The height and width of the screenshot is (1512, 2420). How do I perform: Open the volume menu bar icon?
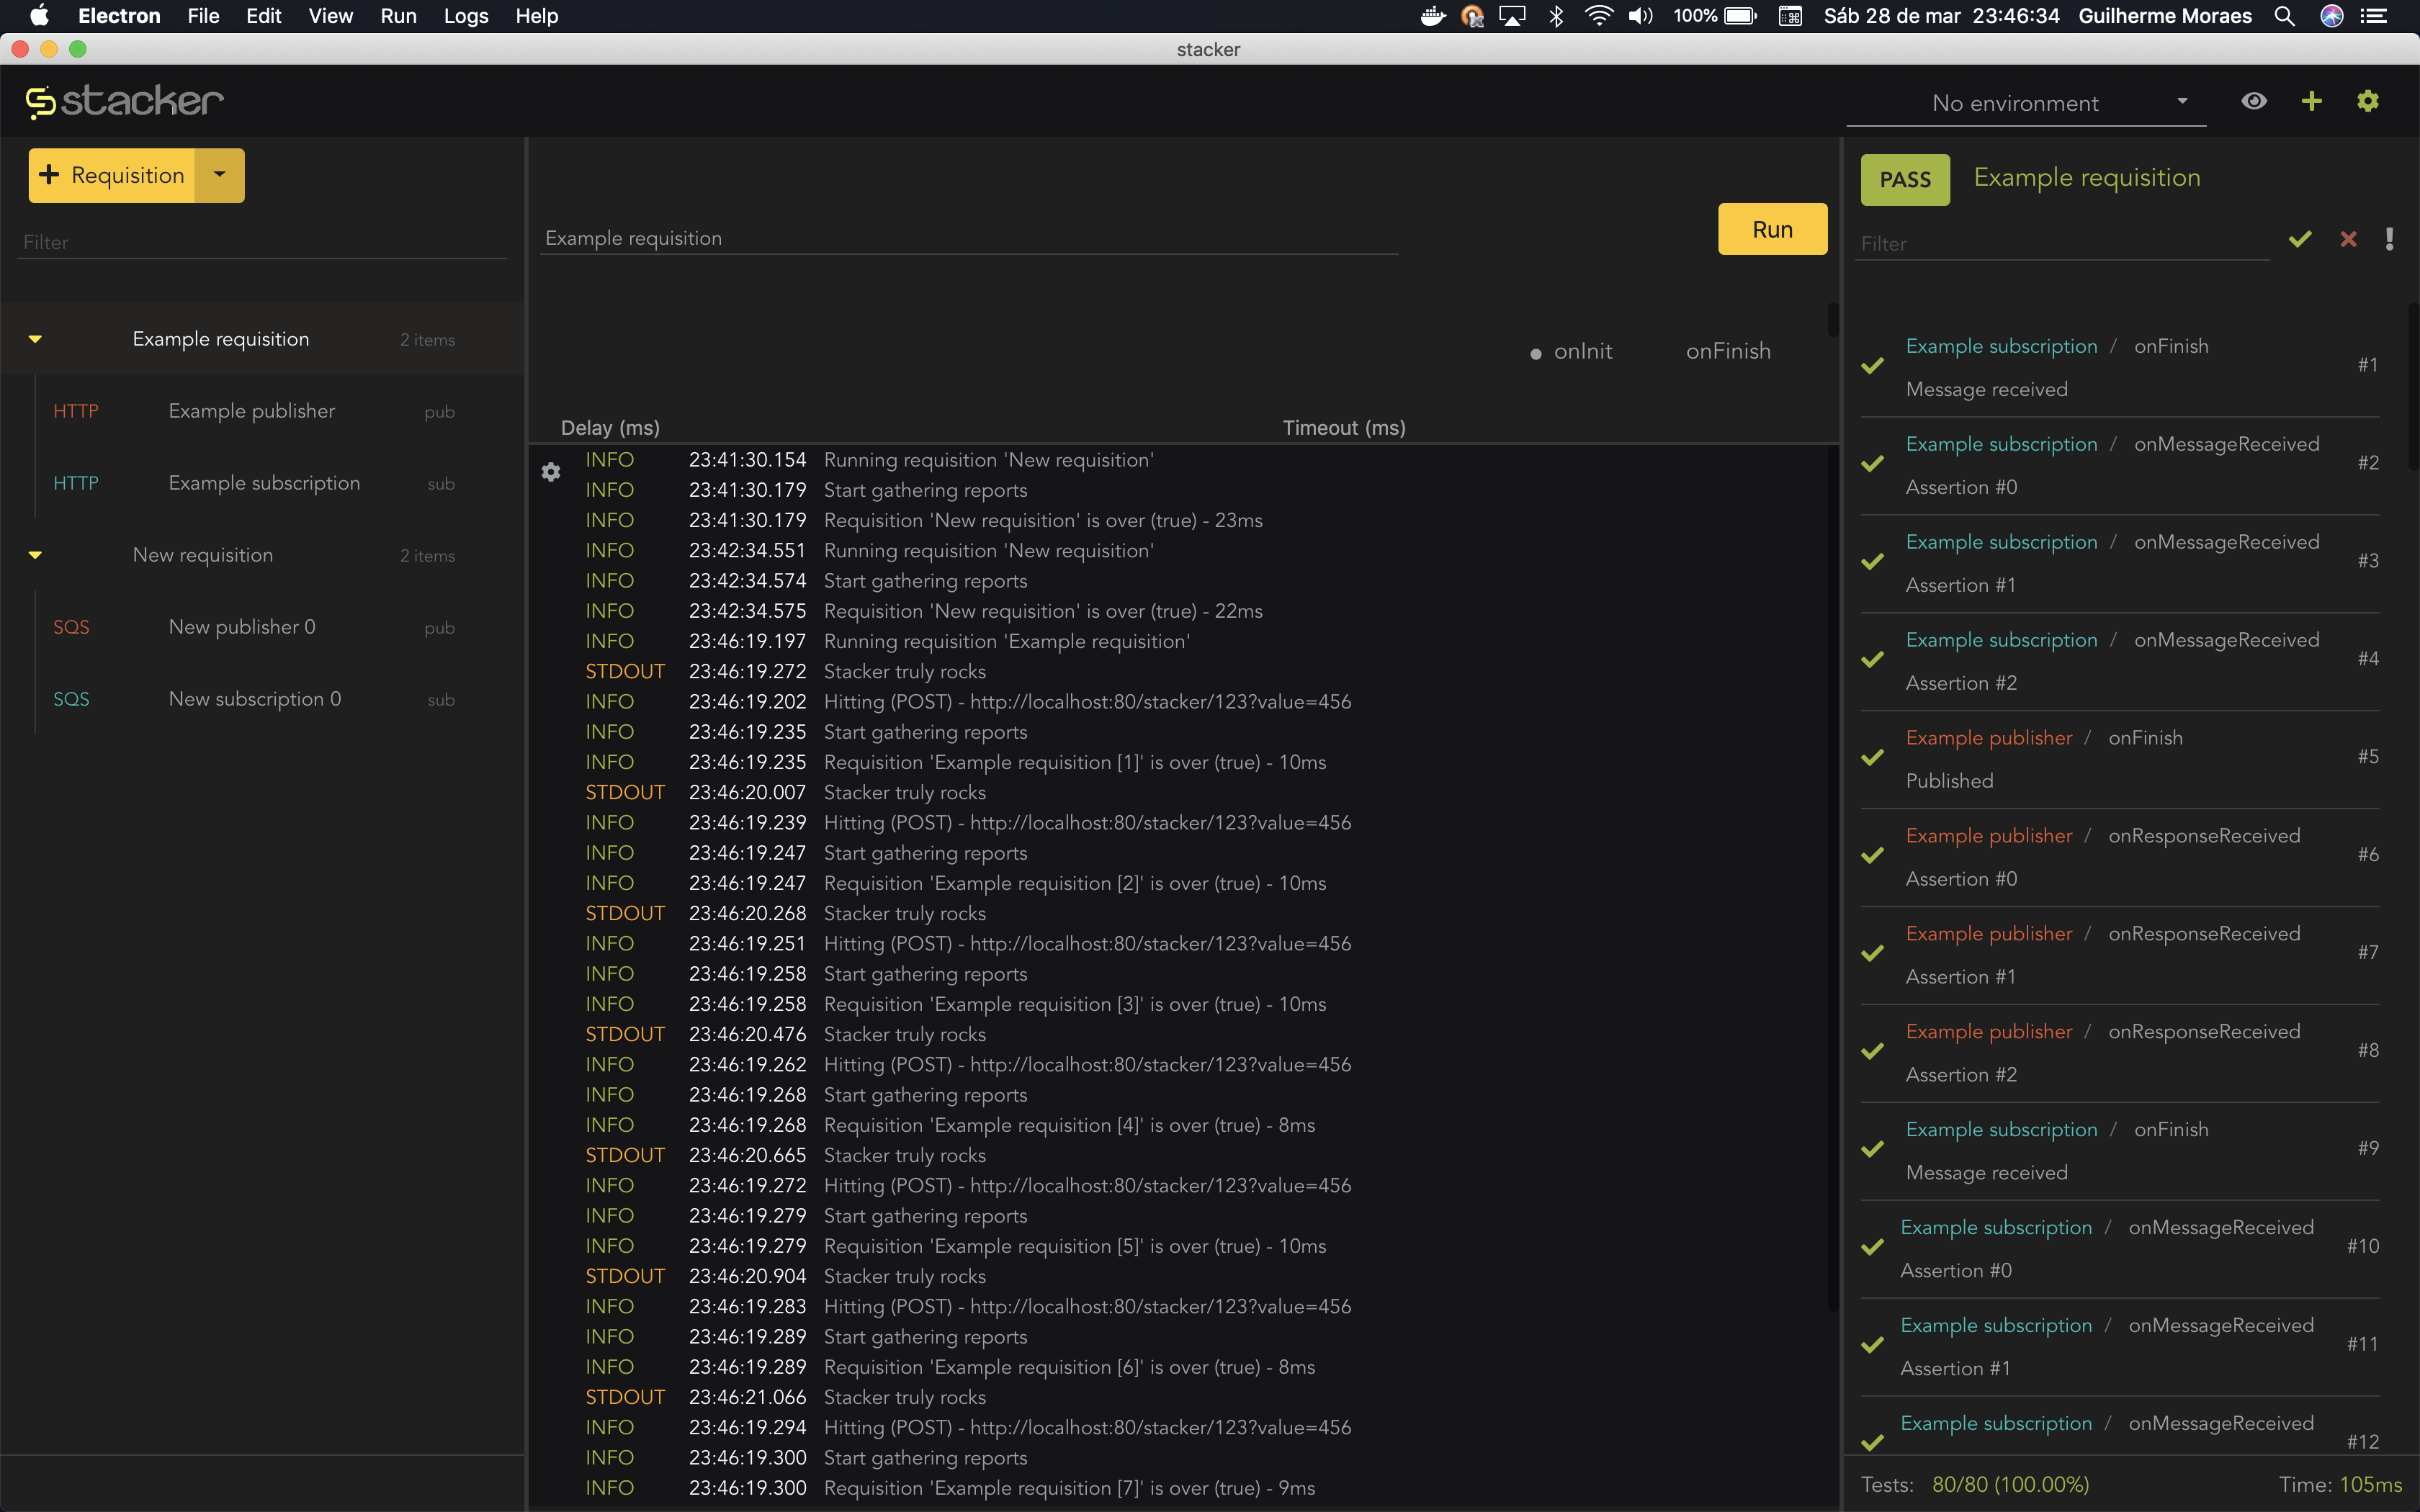click(1641, 16)
